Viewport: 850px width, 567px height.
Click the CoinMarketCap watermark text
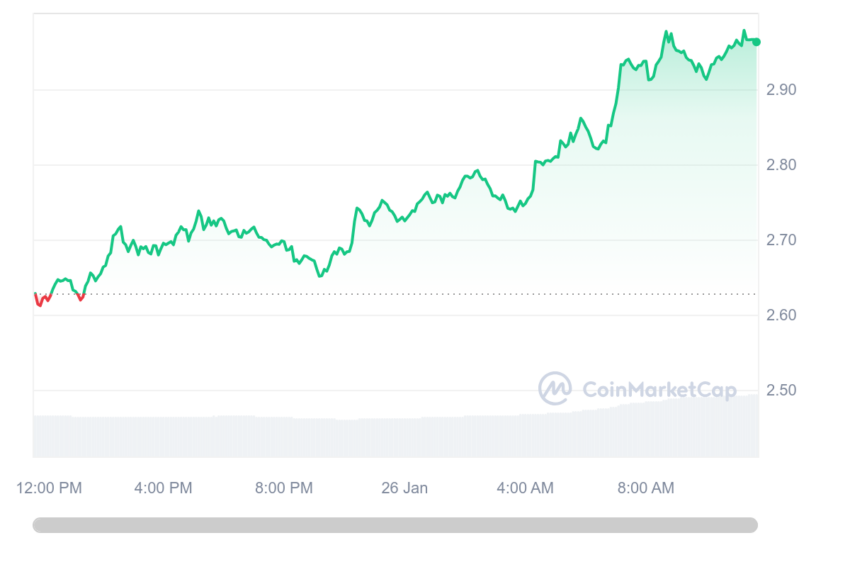tap(659, 389)
